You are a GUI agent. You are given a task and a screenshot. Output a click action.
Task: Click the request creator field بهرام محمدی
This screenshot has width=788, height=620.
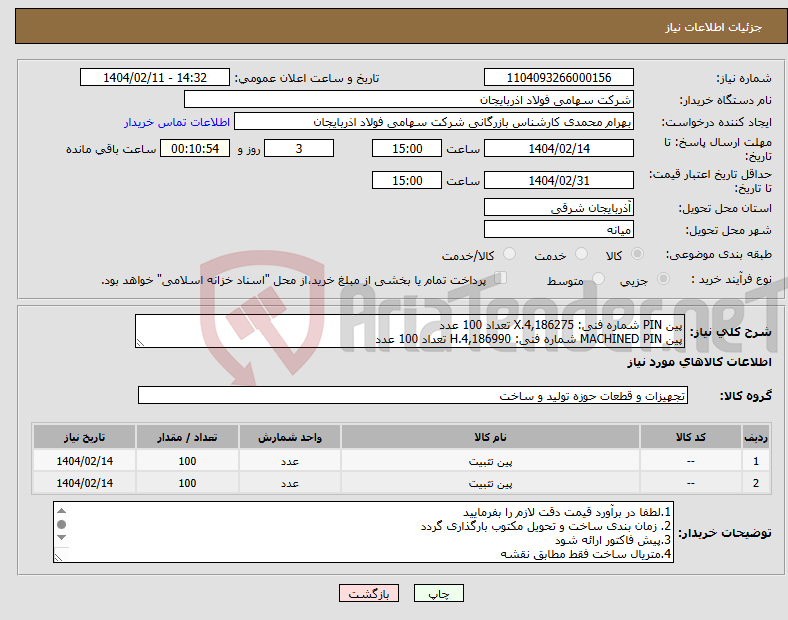pyautogui.click(x=434, y=122)
